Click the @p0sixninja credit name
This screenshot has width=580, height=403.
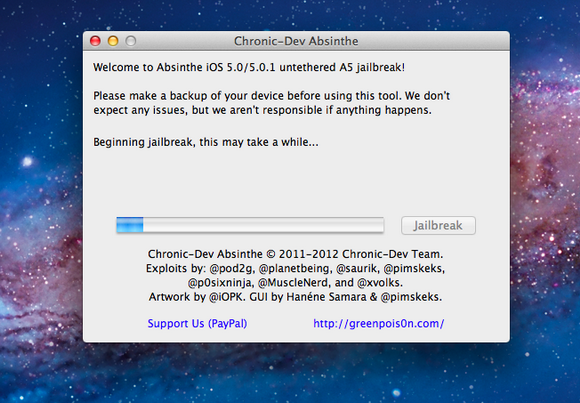221,283
